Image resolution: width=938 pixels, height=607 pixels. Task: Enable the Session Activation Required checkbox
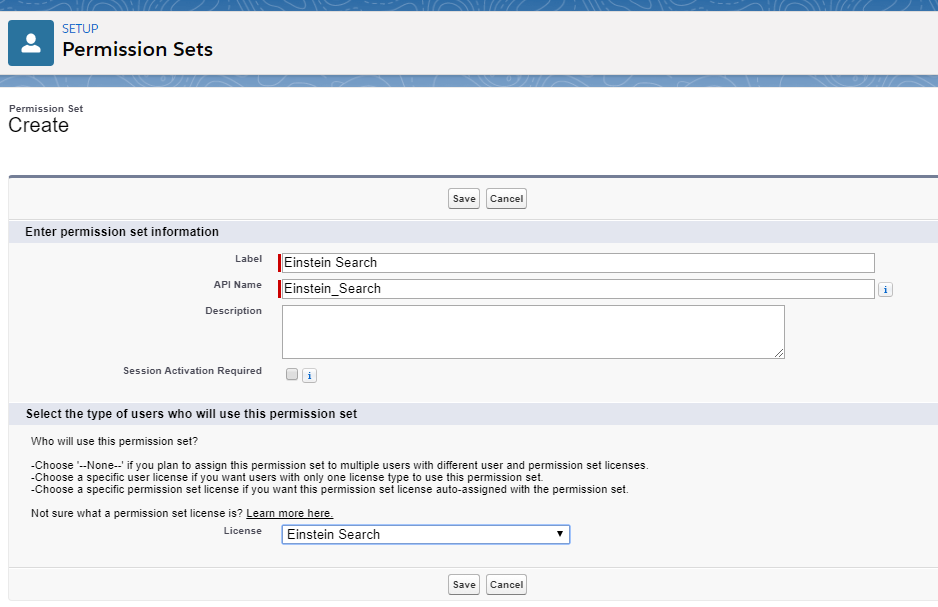(x=292, y=374)
